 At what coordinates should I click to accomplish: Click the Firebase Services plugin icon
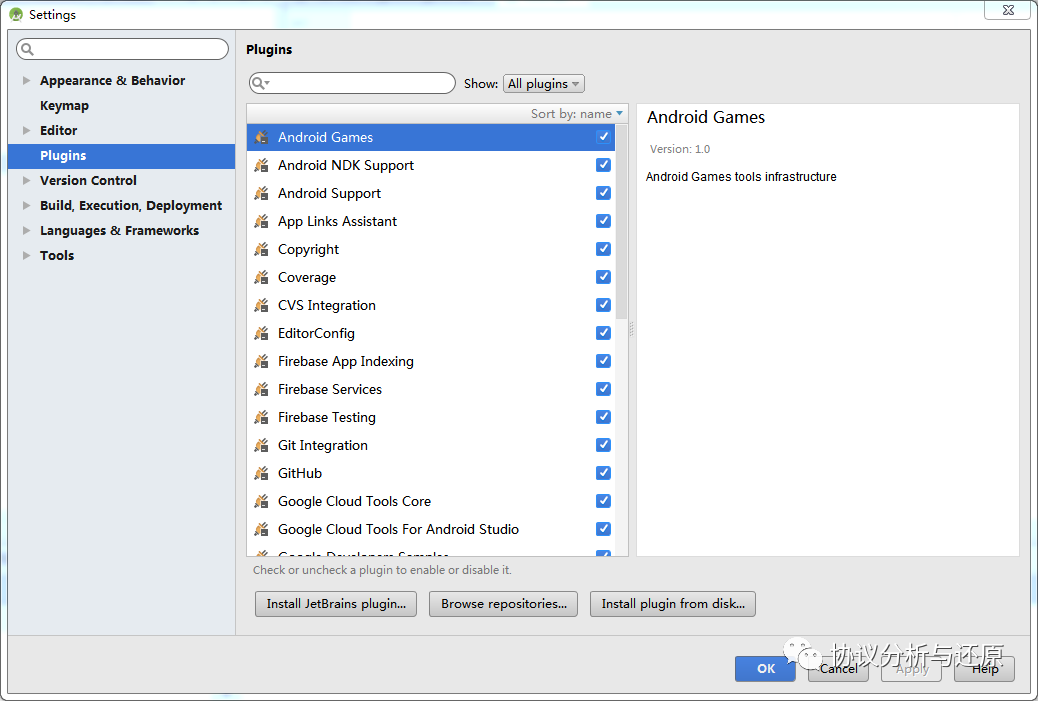(261, 390)
